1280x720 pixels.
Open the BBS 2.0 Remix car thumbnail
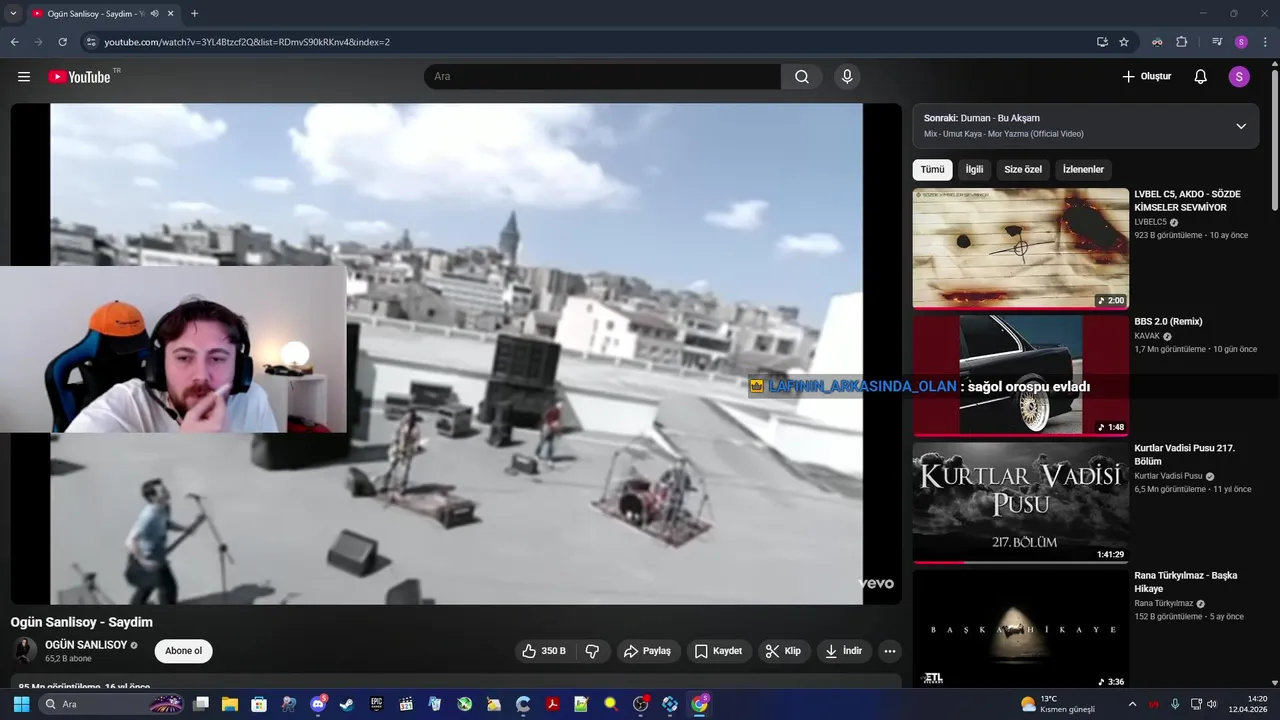[x=1020, y=376]
